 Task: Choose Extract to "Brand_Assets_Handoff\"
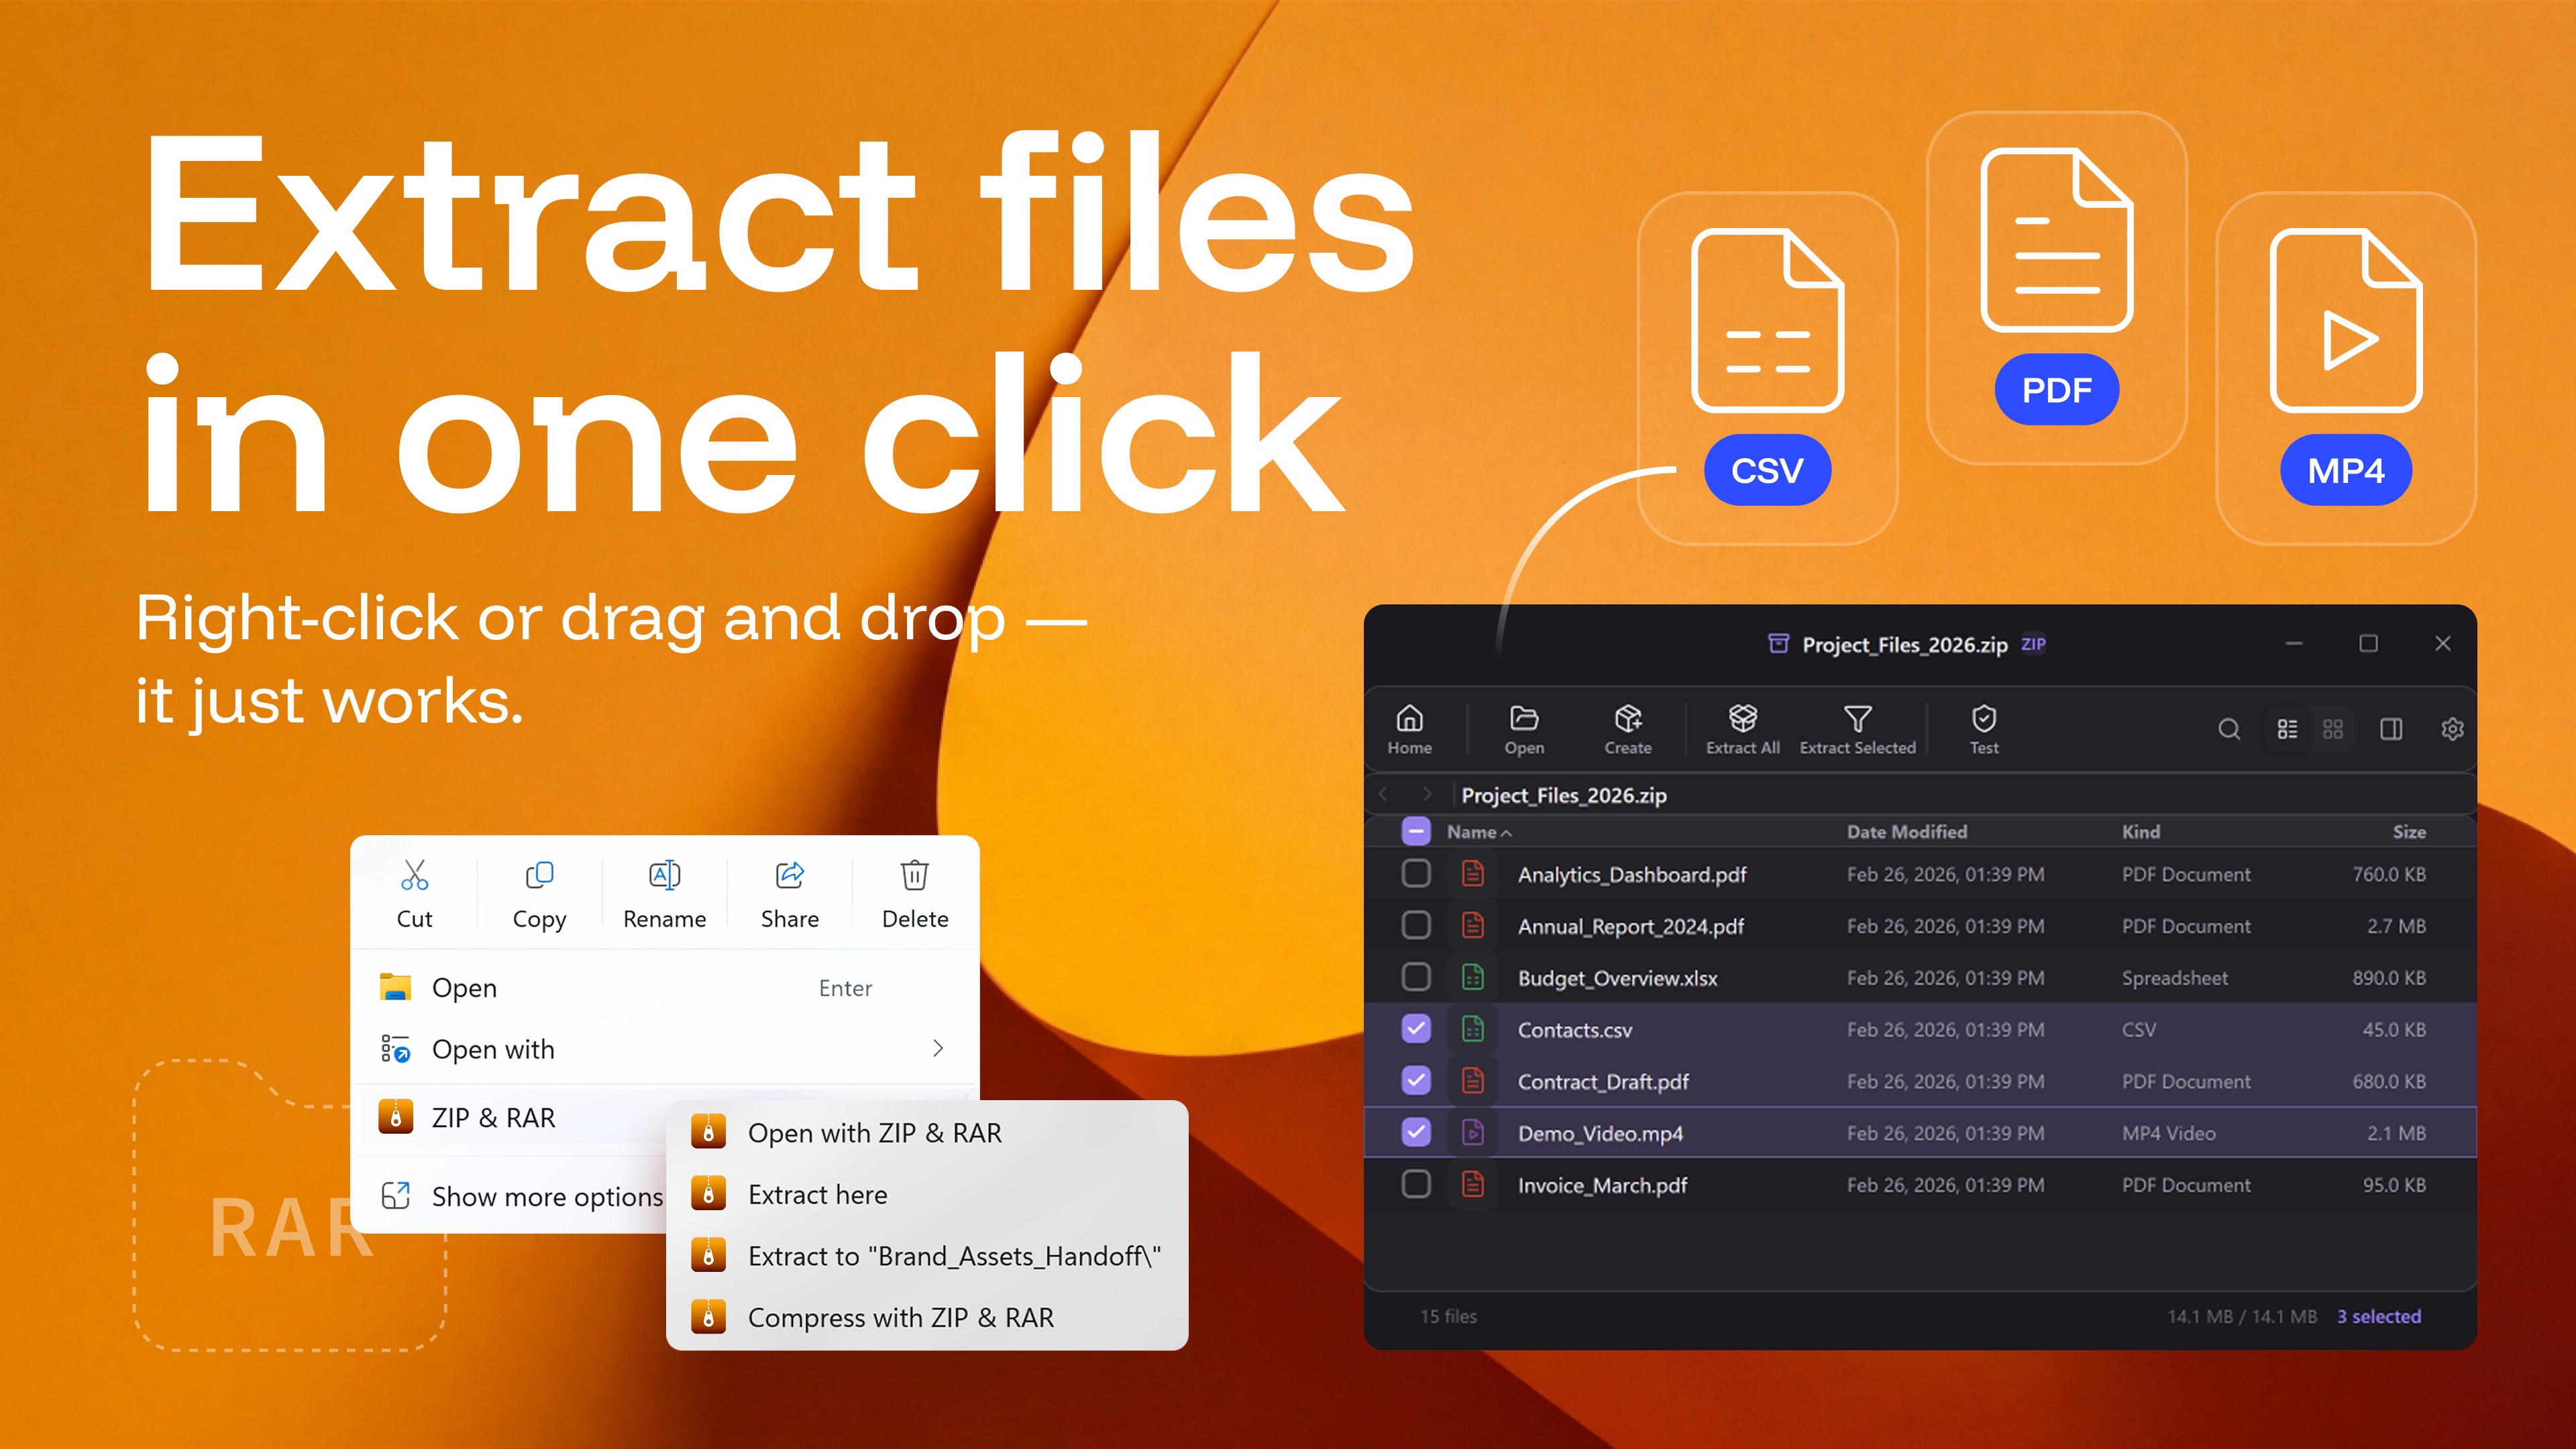(x=927, y=1256)
